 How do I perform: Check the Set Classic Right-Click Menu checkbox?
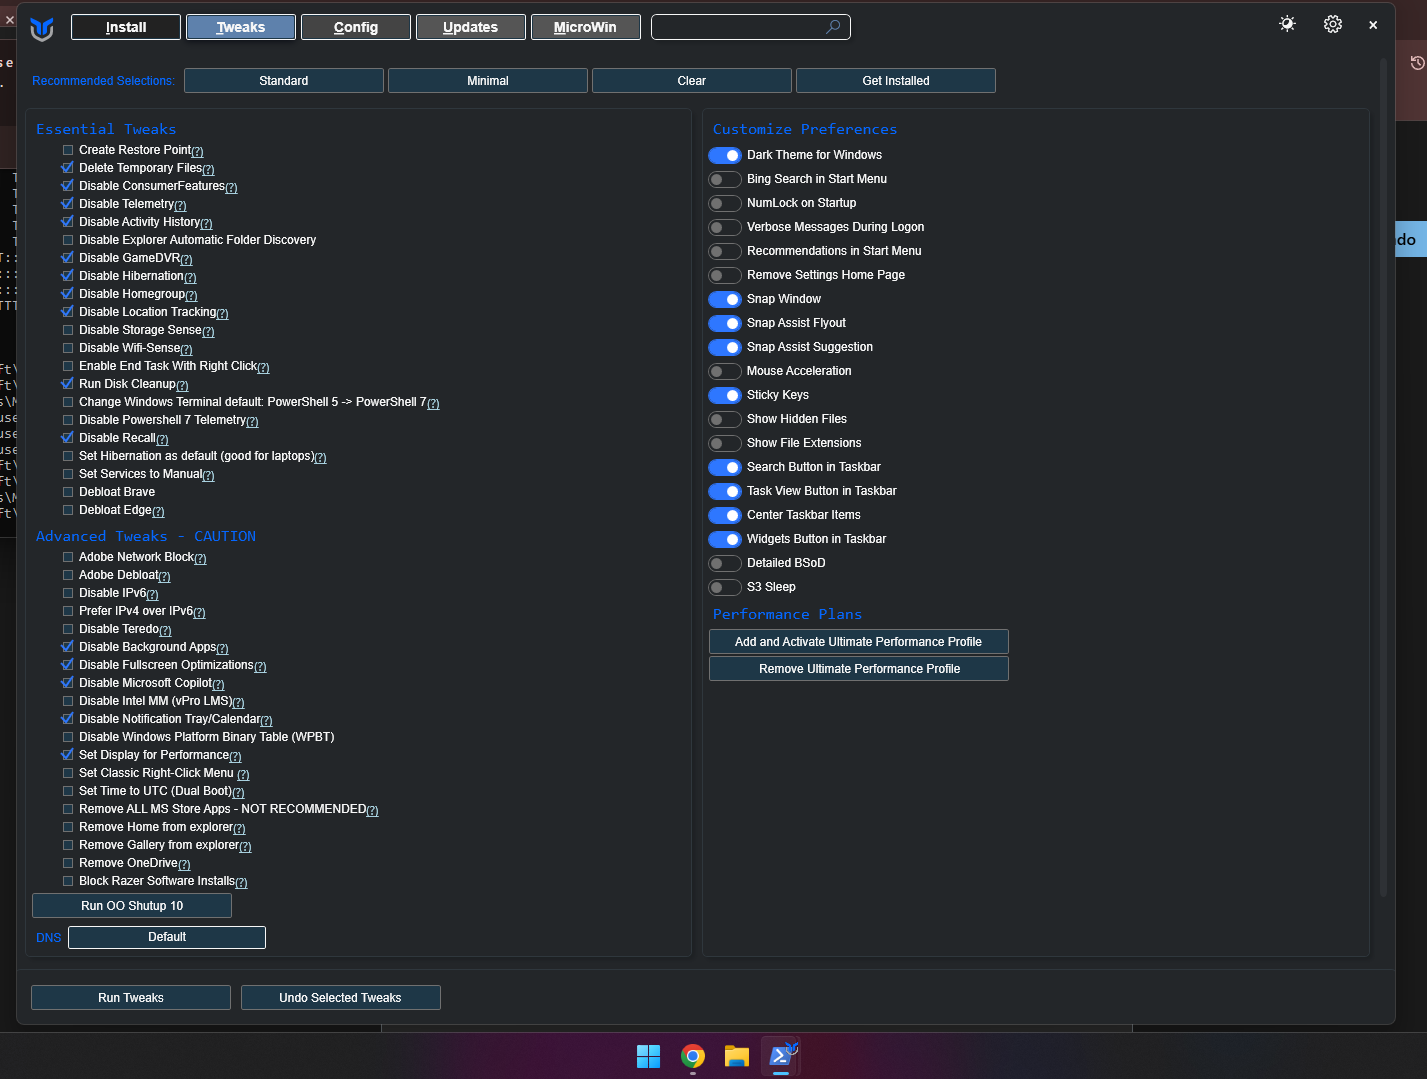(68, 773)
